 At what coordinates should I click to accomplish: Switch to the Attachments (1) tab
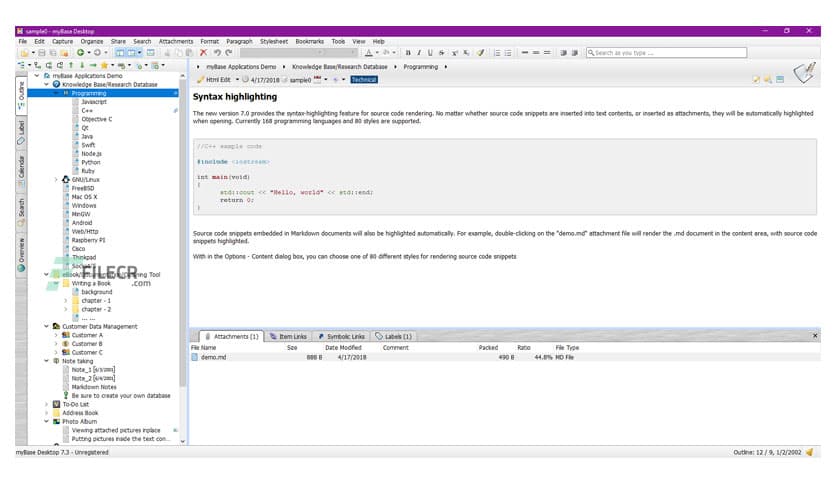click(231, 336)
